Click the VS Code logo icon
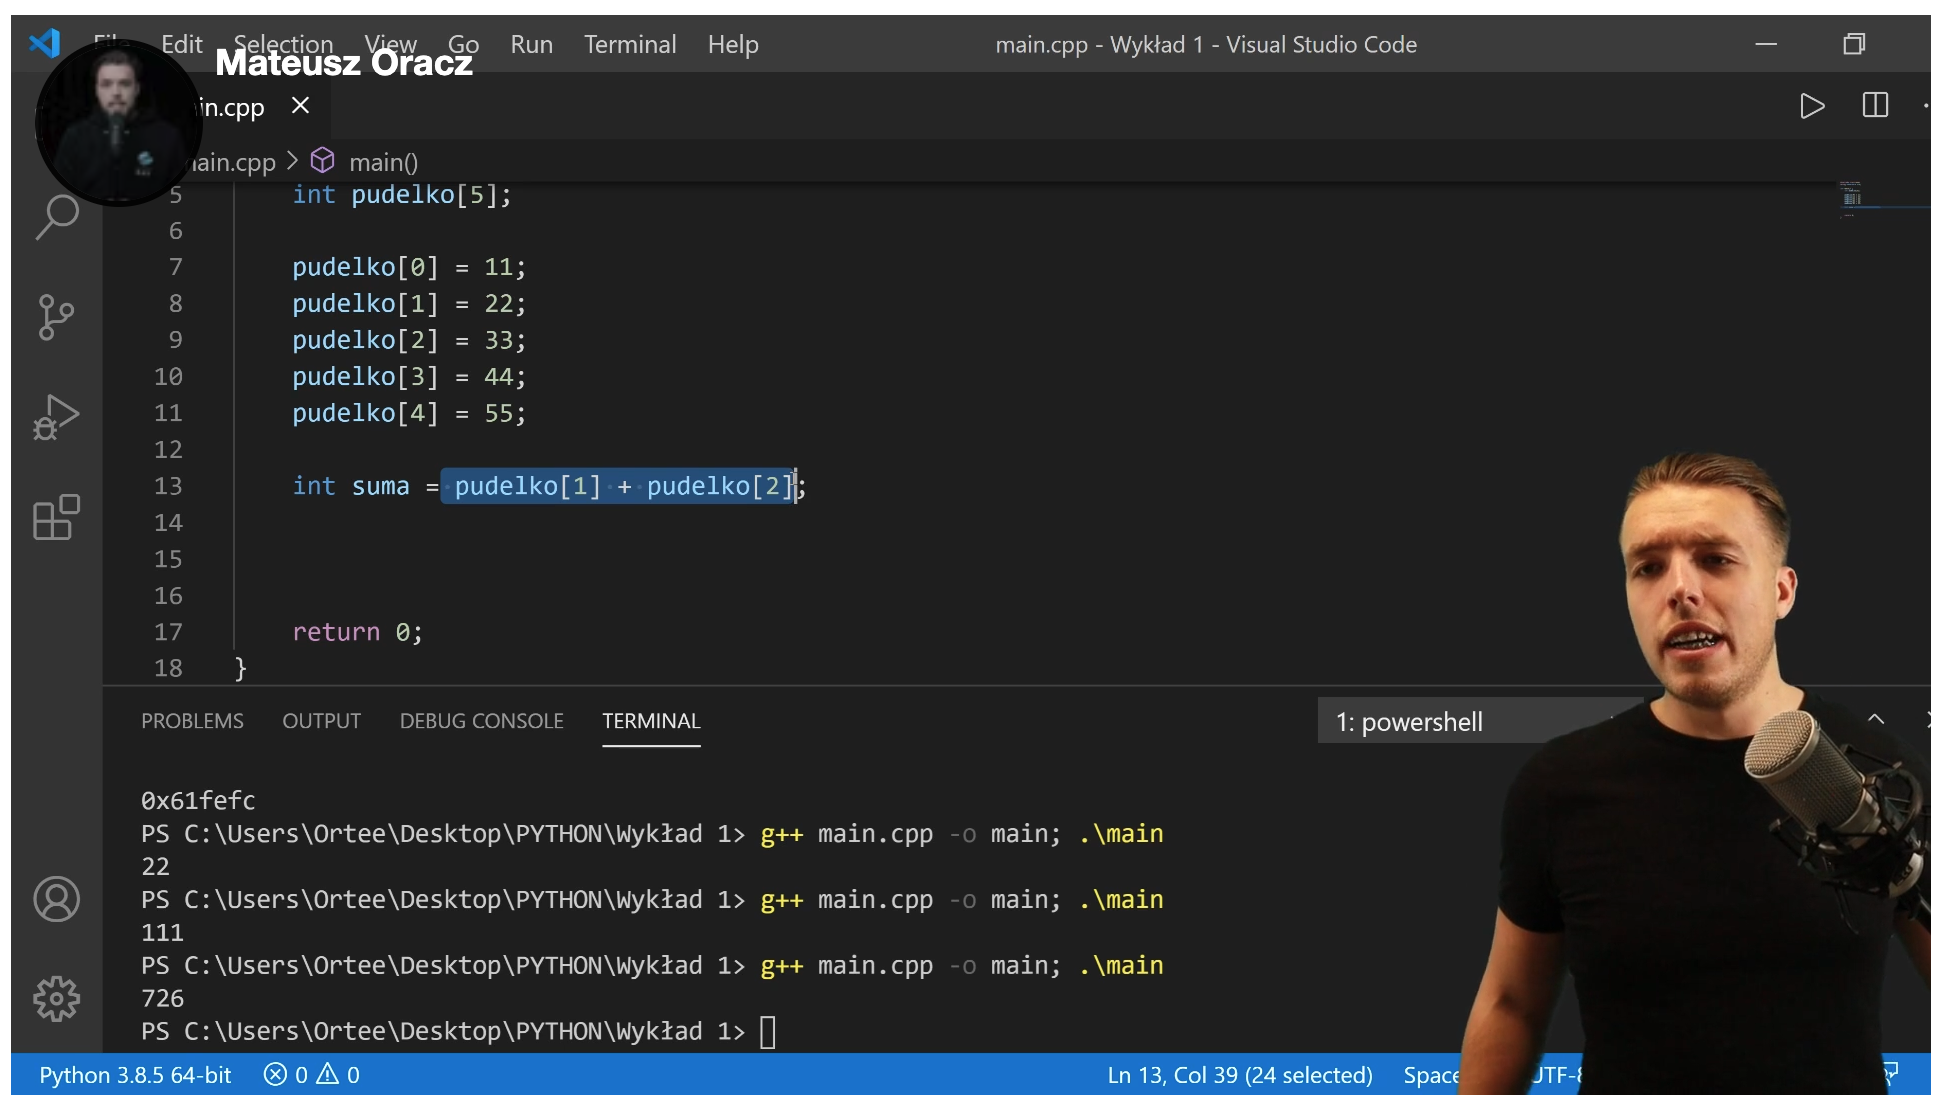 pos(45,43)
